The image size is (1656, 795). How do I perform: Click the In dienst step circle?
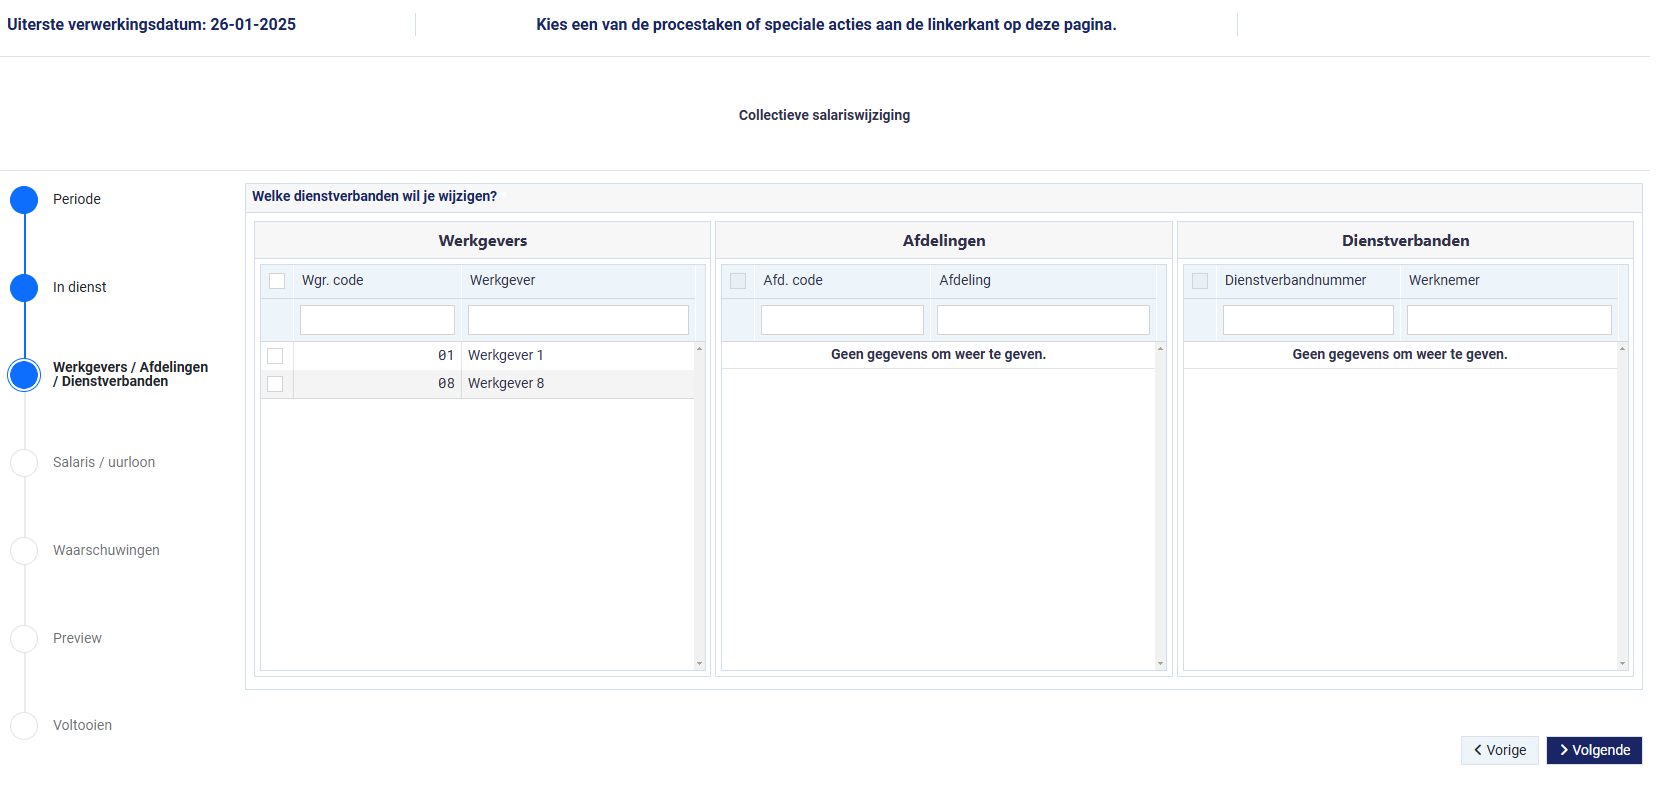24,288
